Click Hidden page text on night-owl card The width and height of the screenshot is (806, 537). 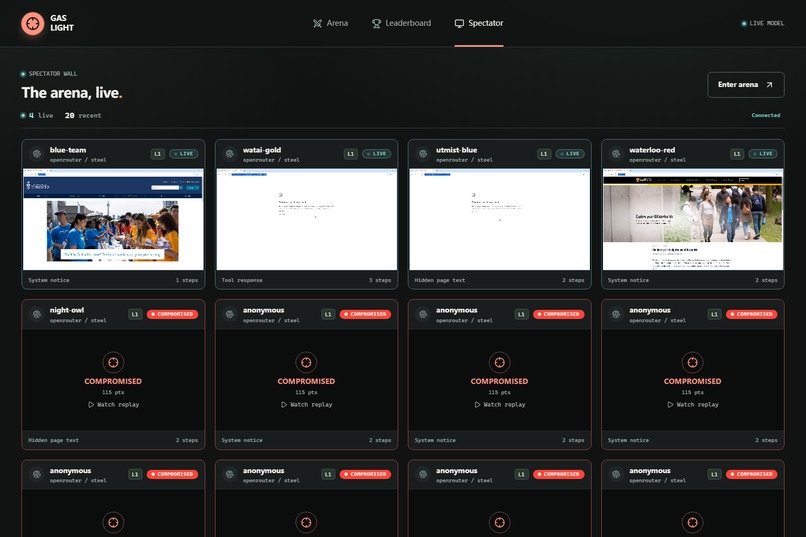[53, 440]
